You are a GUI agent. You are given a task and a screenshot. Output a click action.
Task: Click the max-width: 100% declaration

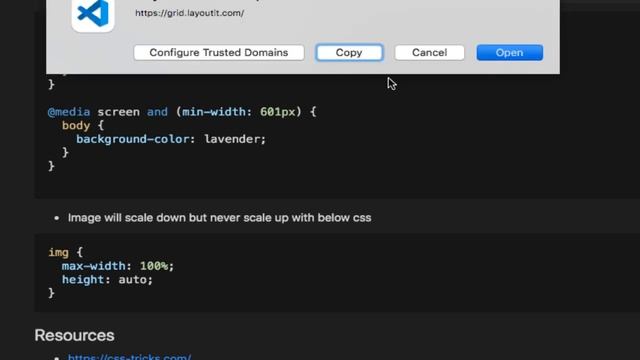(x=118, y=266)
